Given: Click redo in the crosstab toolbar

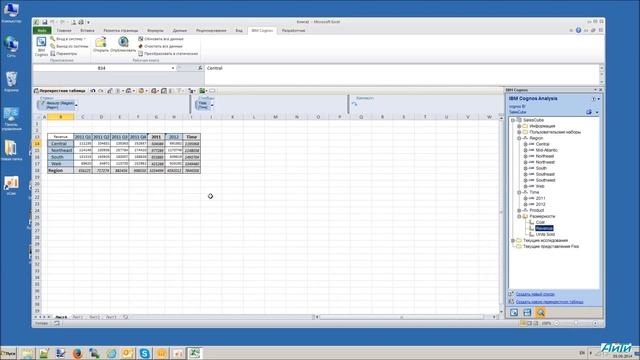Looking at the screenshot, I should pos(101,91).
